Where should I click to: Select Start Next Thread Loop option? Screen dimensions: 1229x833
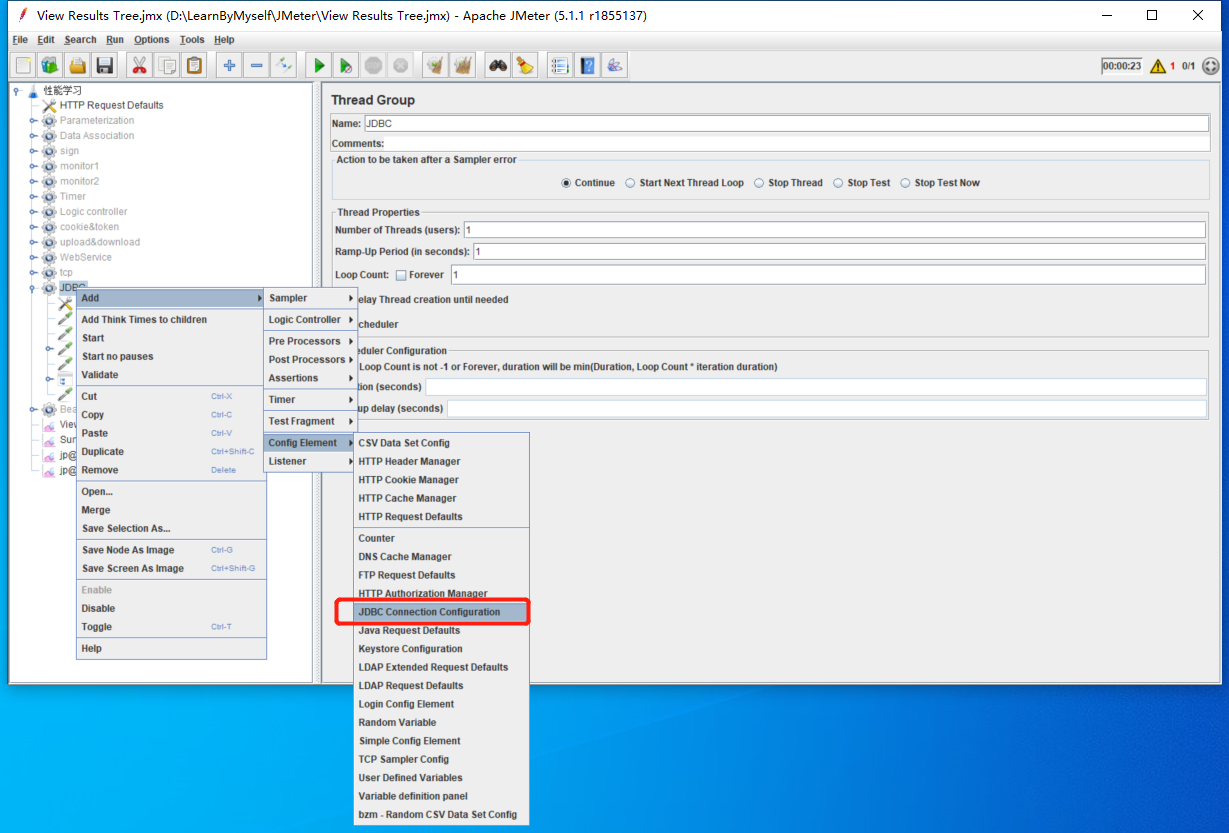630,183
